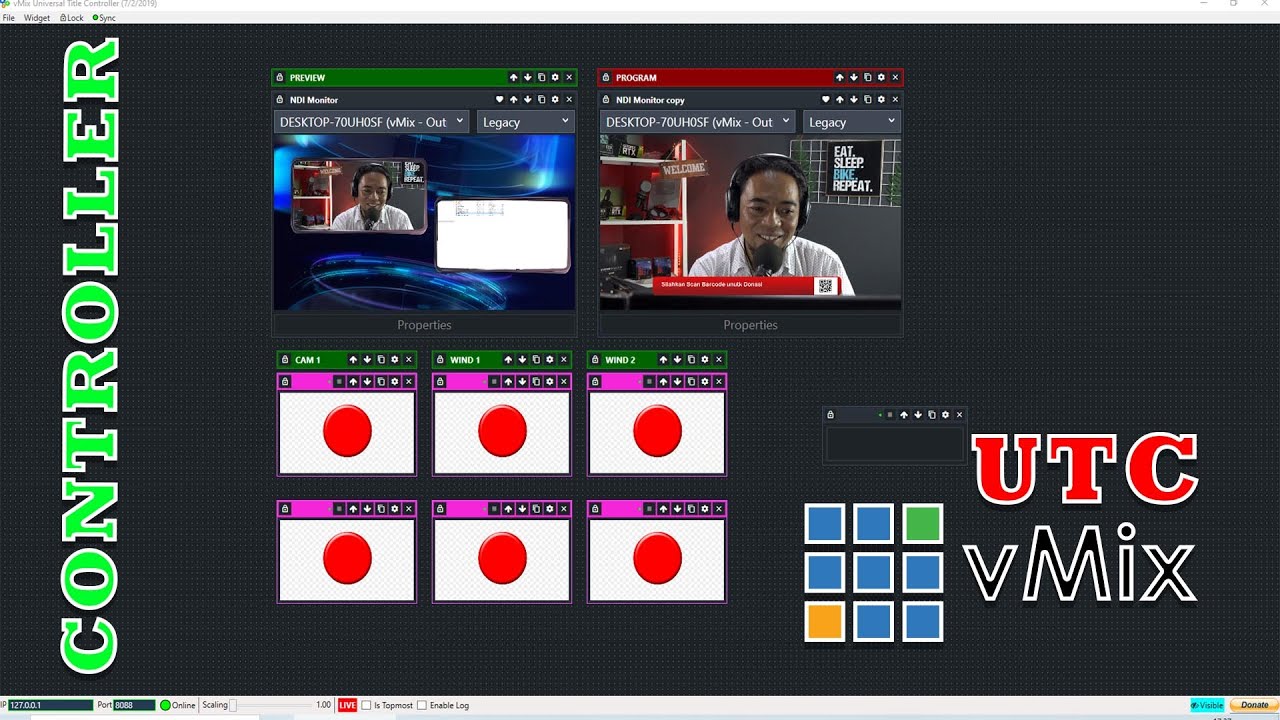Viewport: 1280px width, 720px height.
Task: Move the PROGRAM widget up with its arrow icon
Action: 840,77
